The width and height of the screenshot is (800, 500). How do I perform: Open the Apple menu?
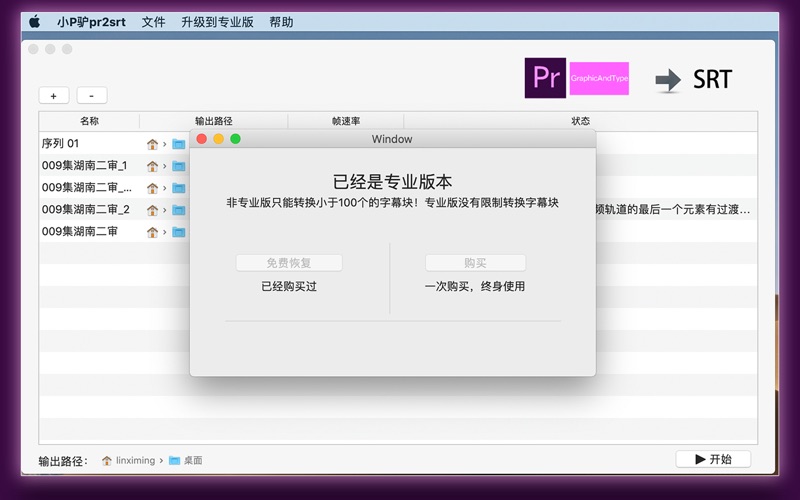tap(35, 22)
